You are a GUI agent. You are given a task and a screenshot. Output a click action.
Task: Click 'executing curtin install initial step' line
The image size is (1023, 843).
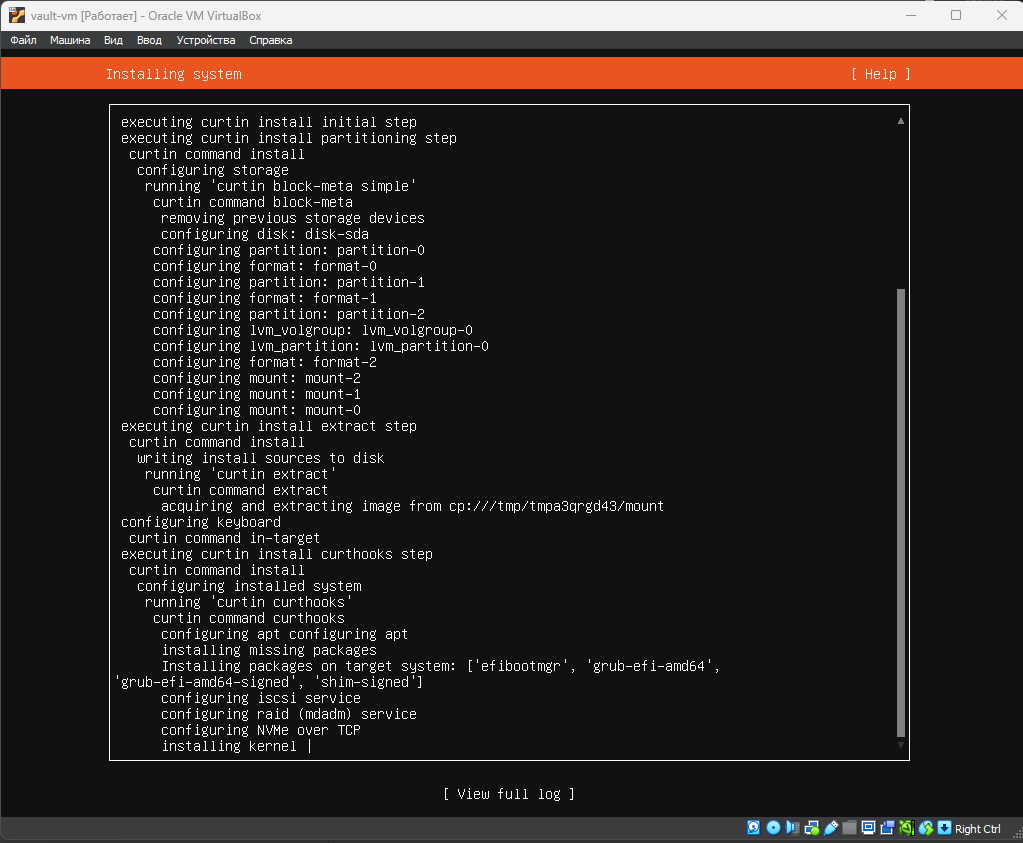[x=269, y=122]
